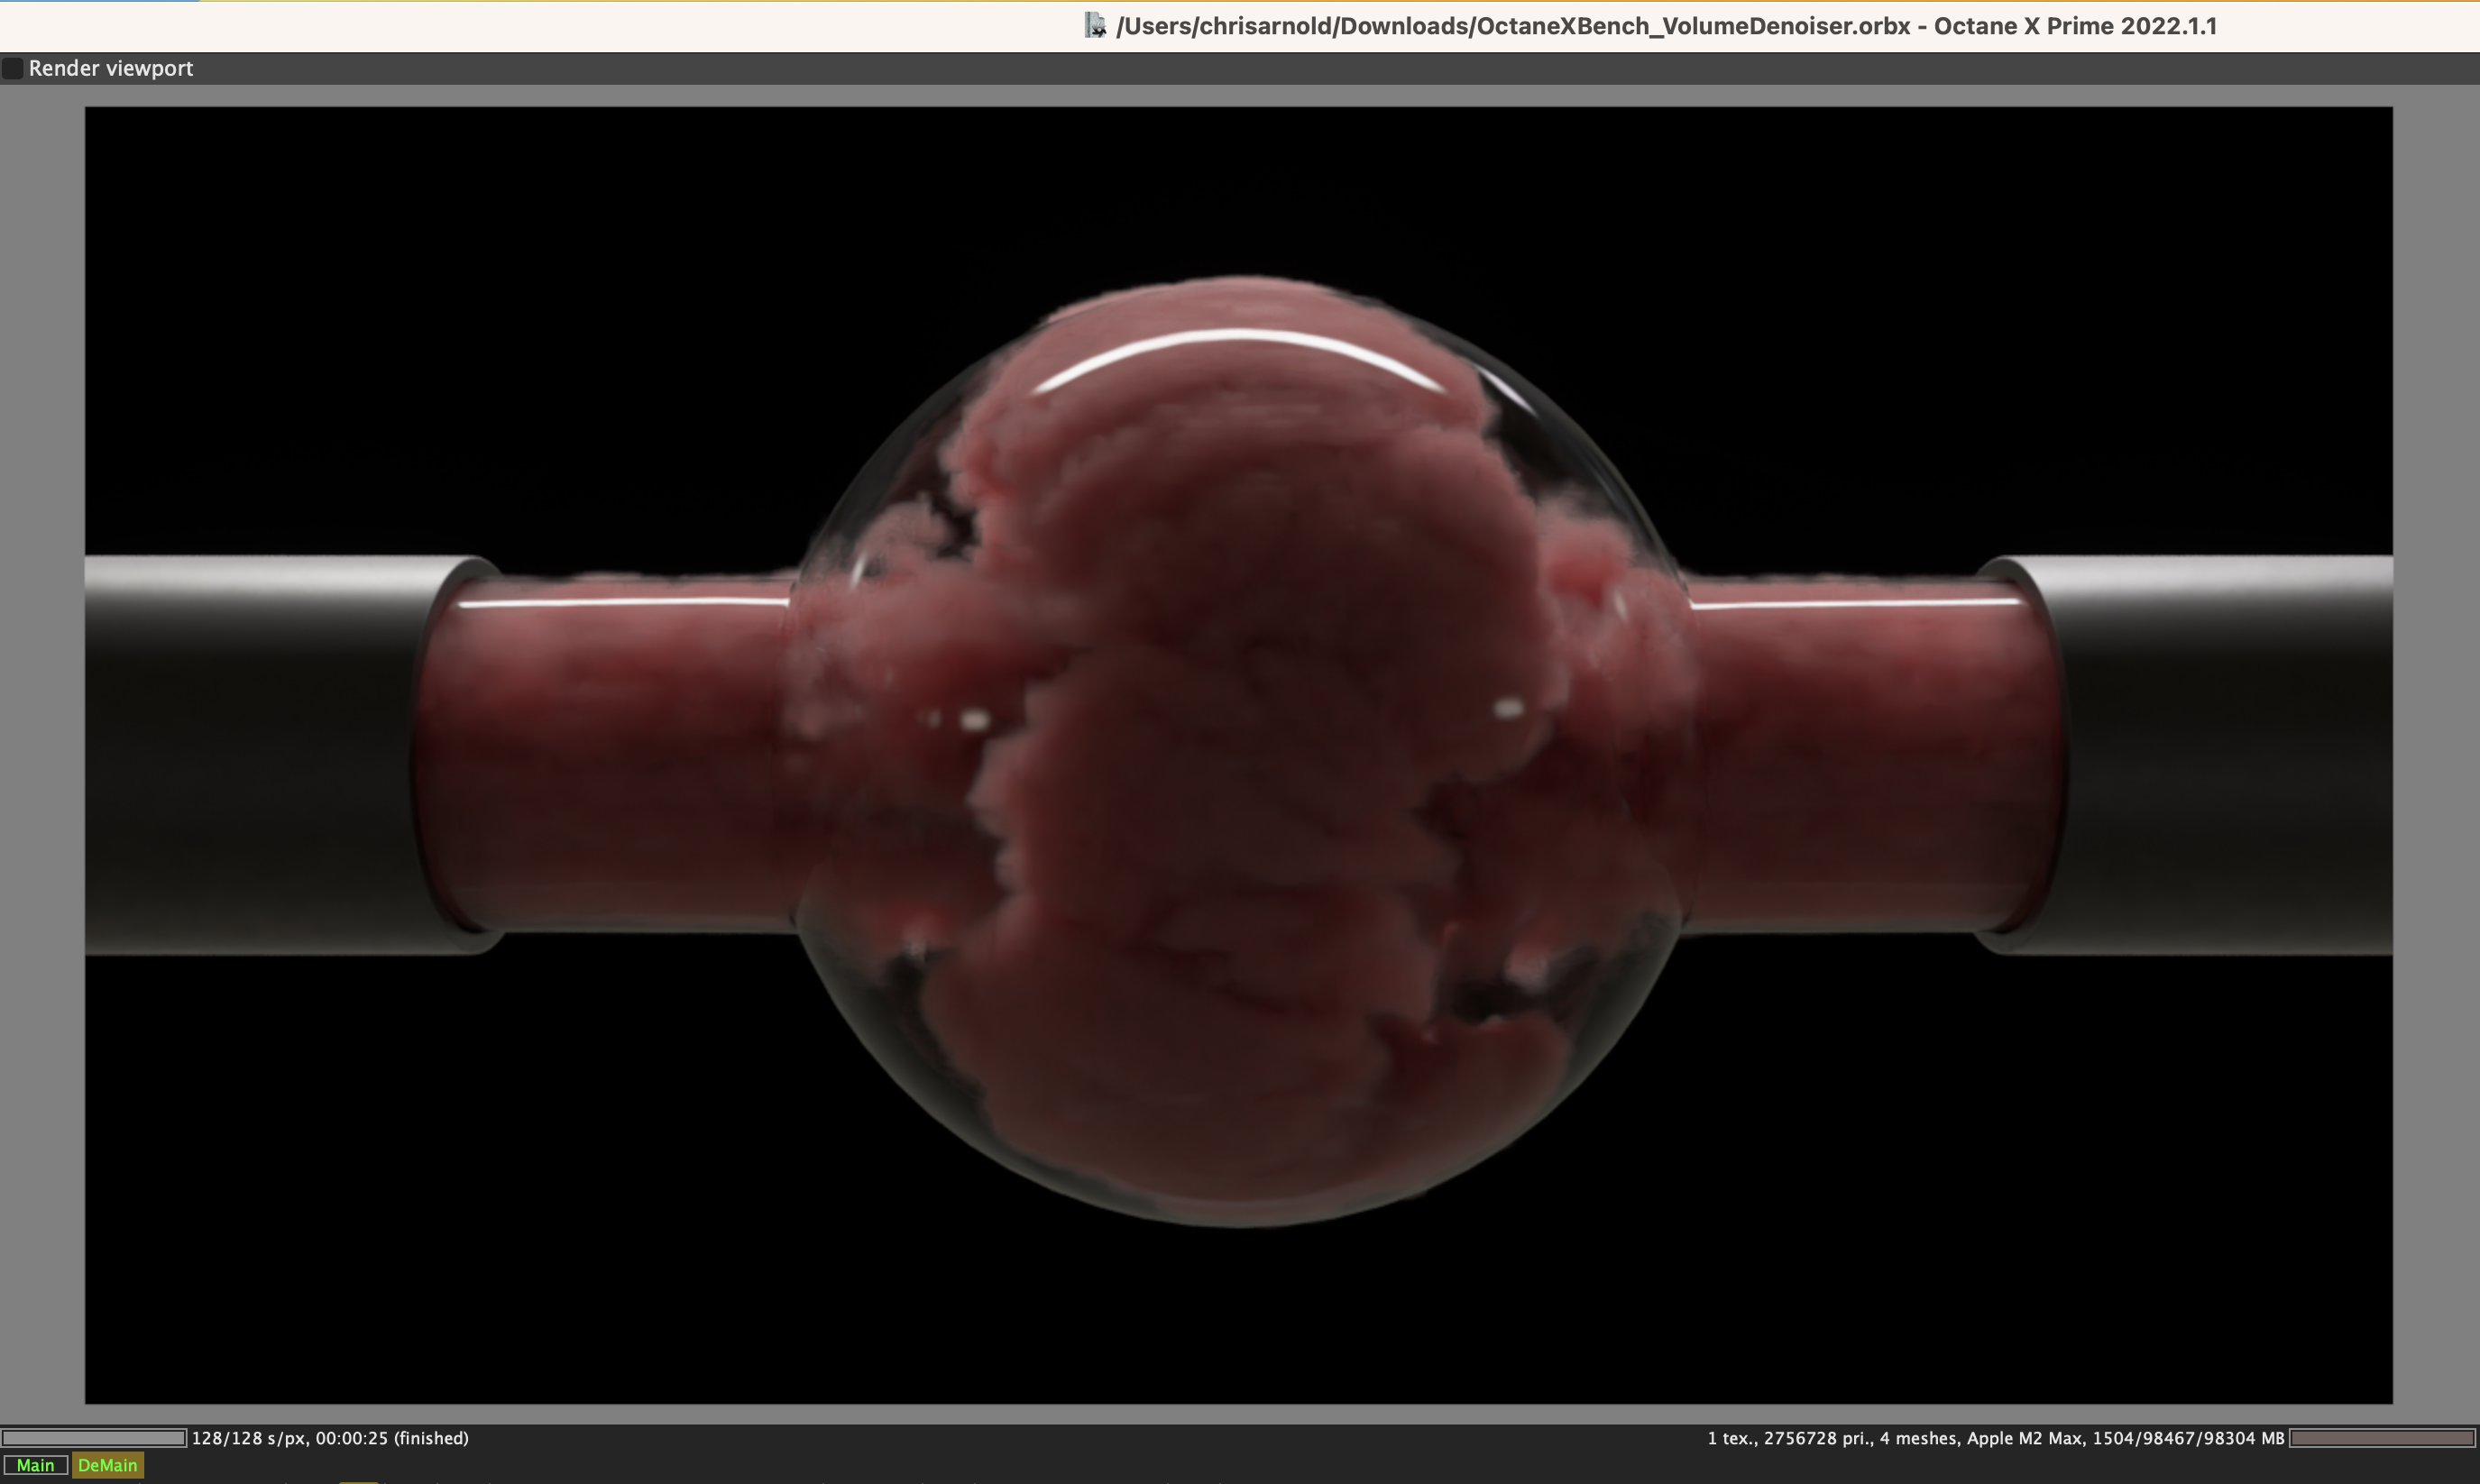Click the samples and render time status text

point(330,1438)
